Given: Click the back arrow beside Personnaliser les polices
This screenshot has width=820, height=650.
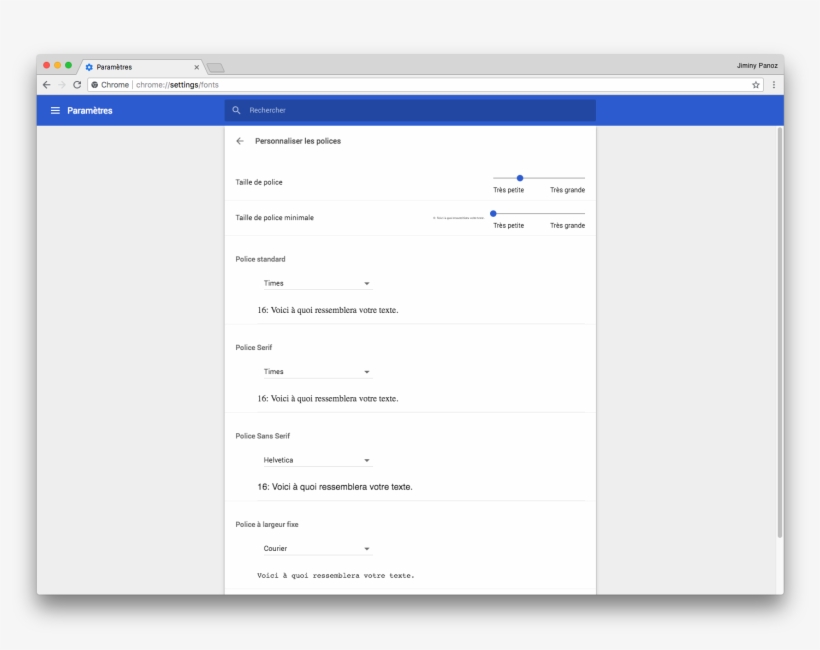Looking at the screenshot, I should pos(240,141).
